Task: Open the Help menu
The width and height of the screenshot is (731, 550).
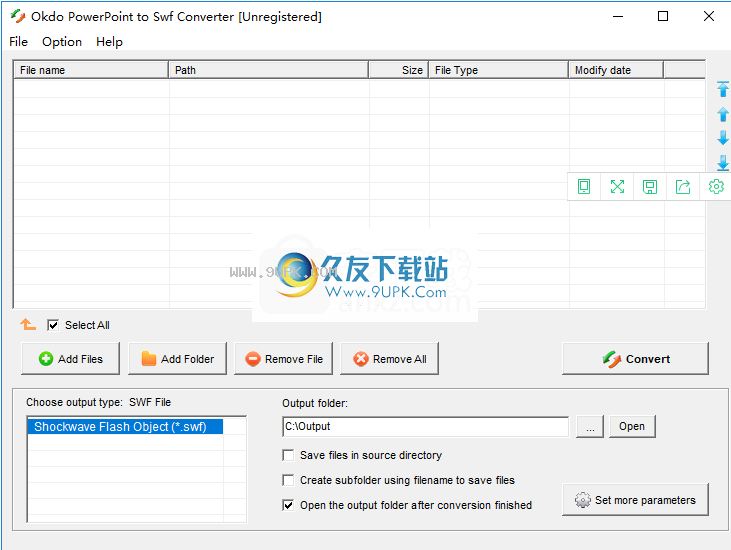Action: point(109,41)
